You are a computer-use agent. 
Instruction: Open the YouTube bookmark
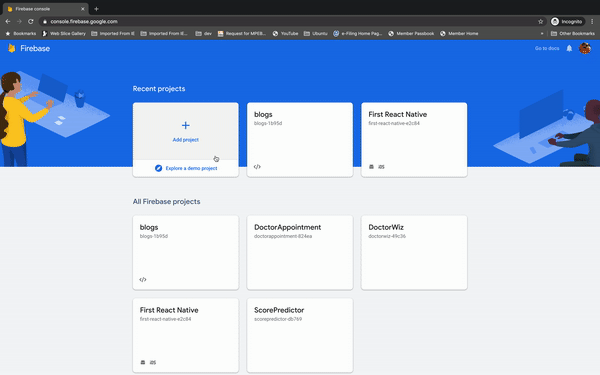click(x=285, y=34)
